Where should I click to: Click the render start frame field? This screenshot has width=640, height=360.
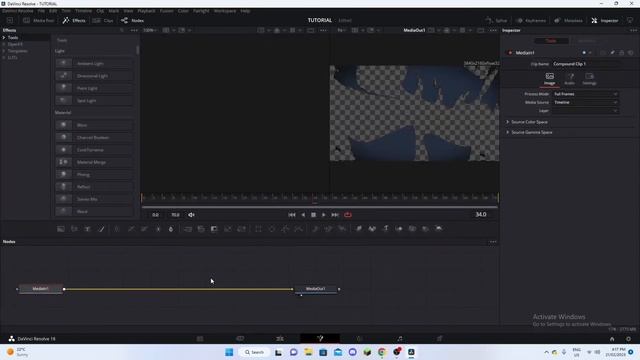[156, 215]
